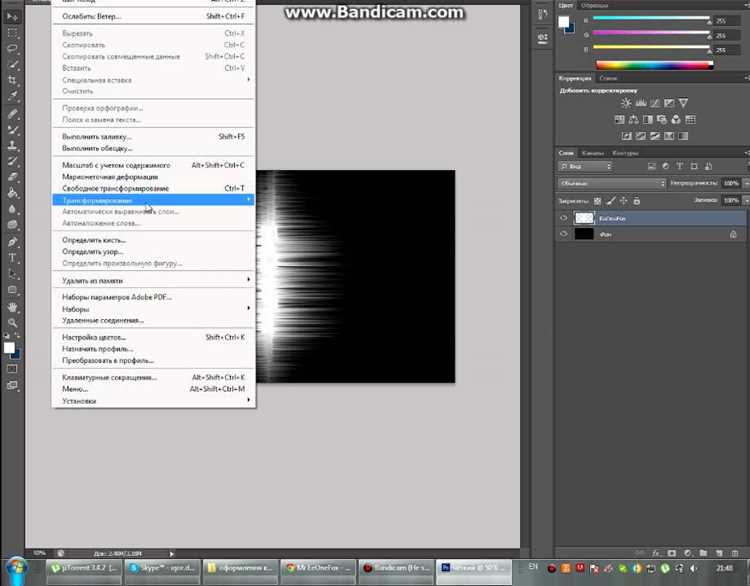The width and height of the screenshot is (750, 586).
Task: Add an Exposure adjustment
Action: click(x=669, y=103)
